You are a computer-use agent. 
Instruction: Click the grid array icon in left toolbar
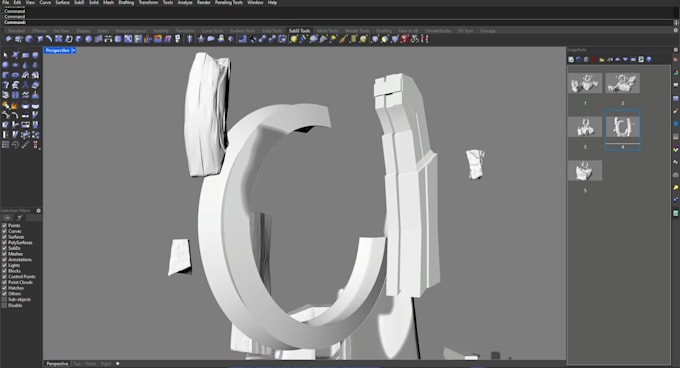pos(5,145)
